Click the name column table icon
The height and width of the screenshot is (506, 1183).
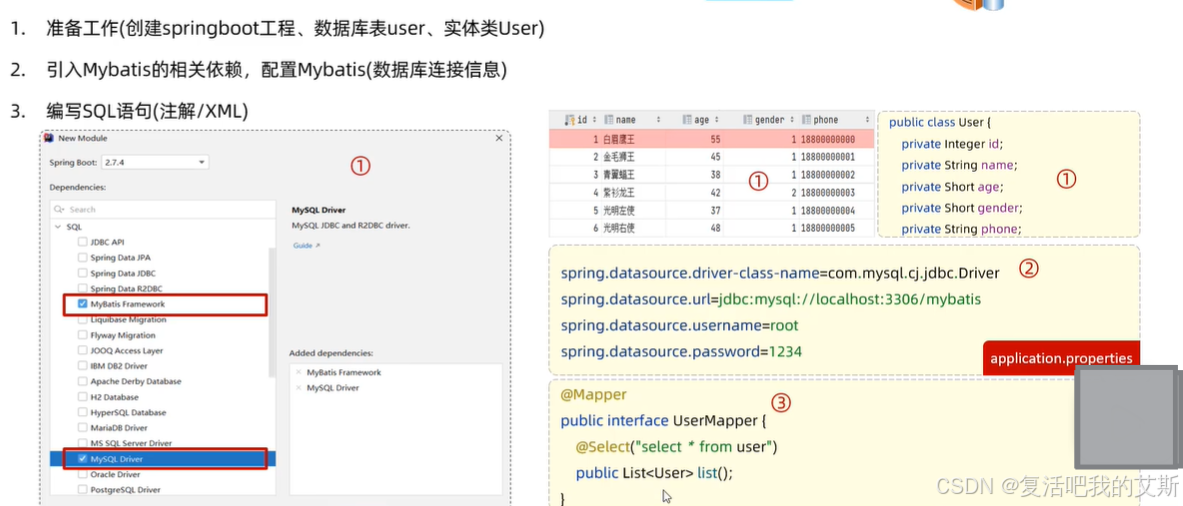[609, 120]
